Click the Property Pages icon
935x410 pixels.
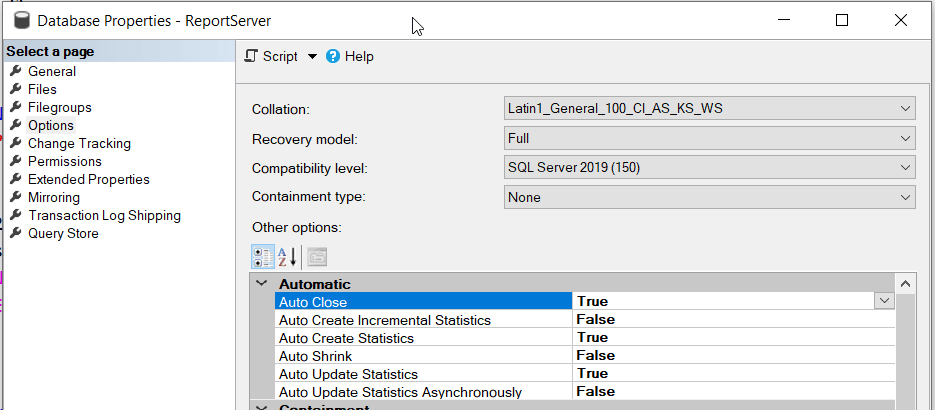coord(317,257)
